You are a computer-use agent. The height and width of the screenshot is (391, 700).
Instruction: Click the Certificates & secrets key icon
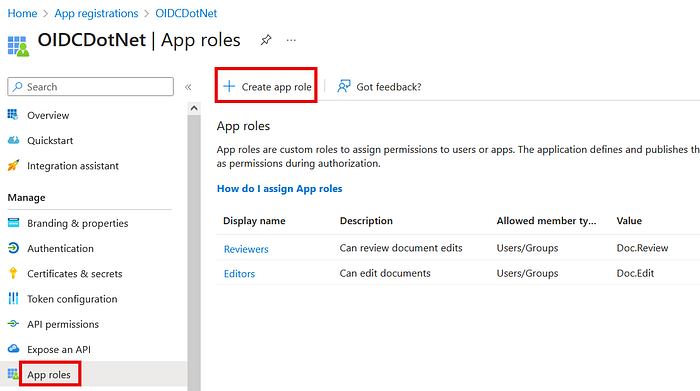click(13, 273)
